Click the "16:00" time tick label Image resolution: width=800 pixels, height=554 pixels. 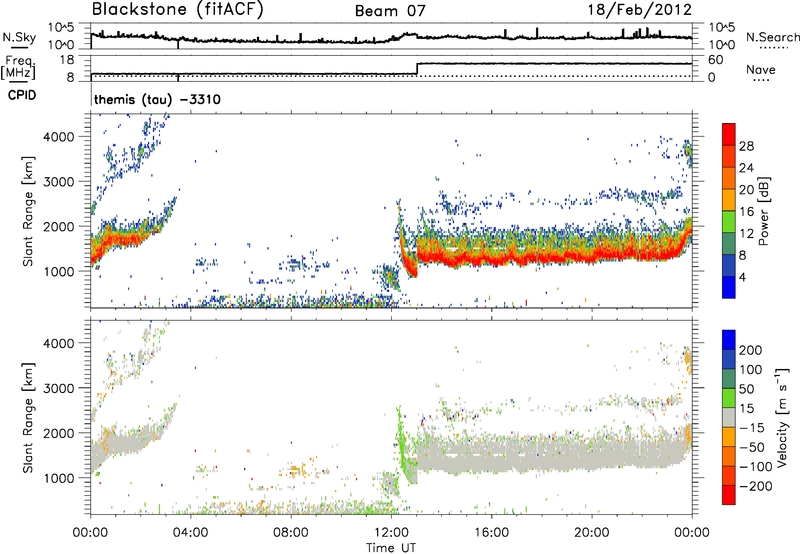tap(491, 533)
